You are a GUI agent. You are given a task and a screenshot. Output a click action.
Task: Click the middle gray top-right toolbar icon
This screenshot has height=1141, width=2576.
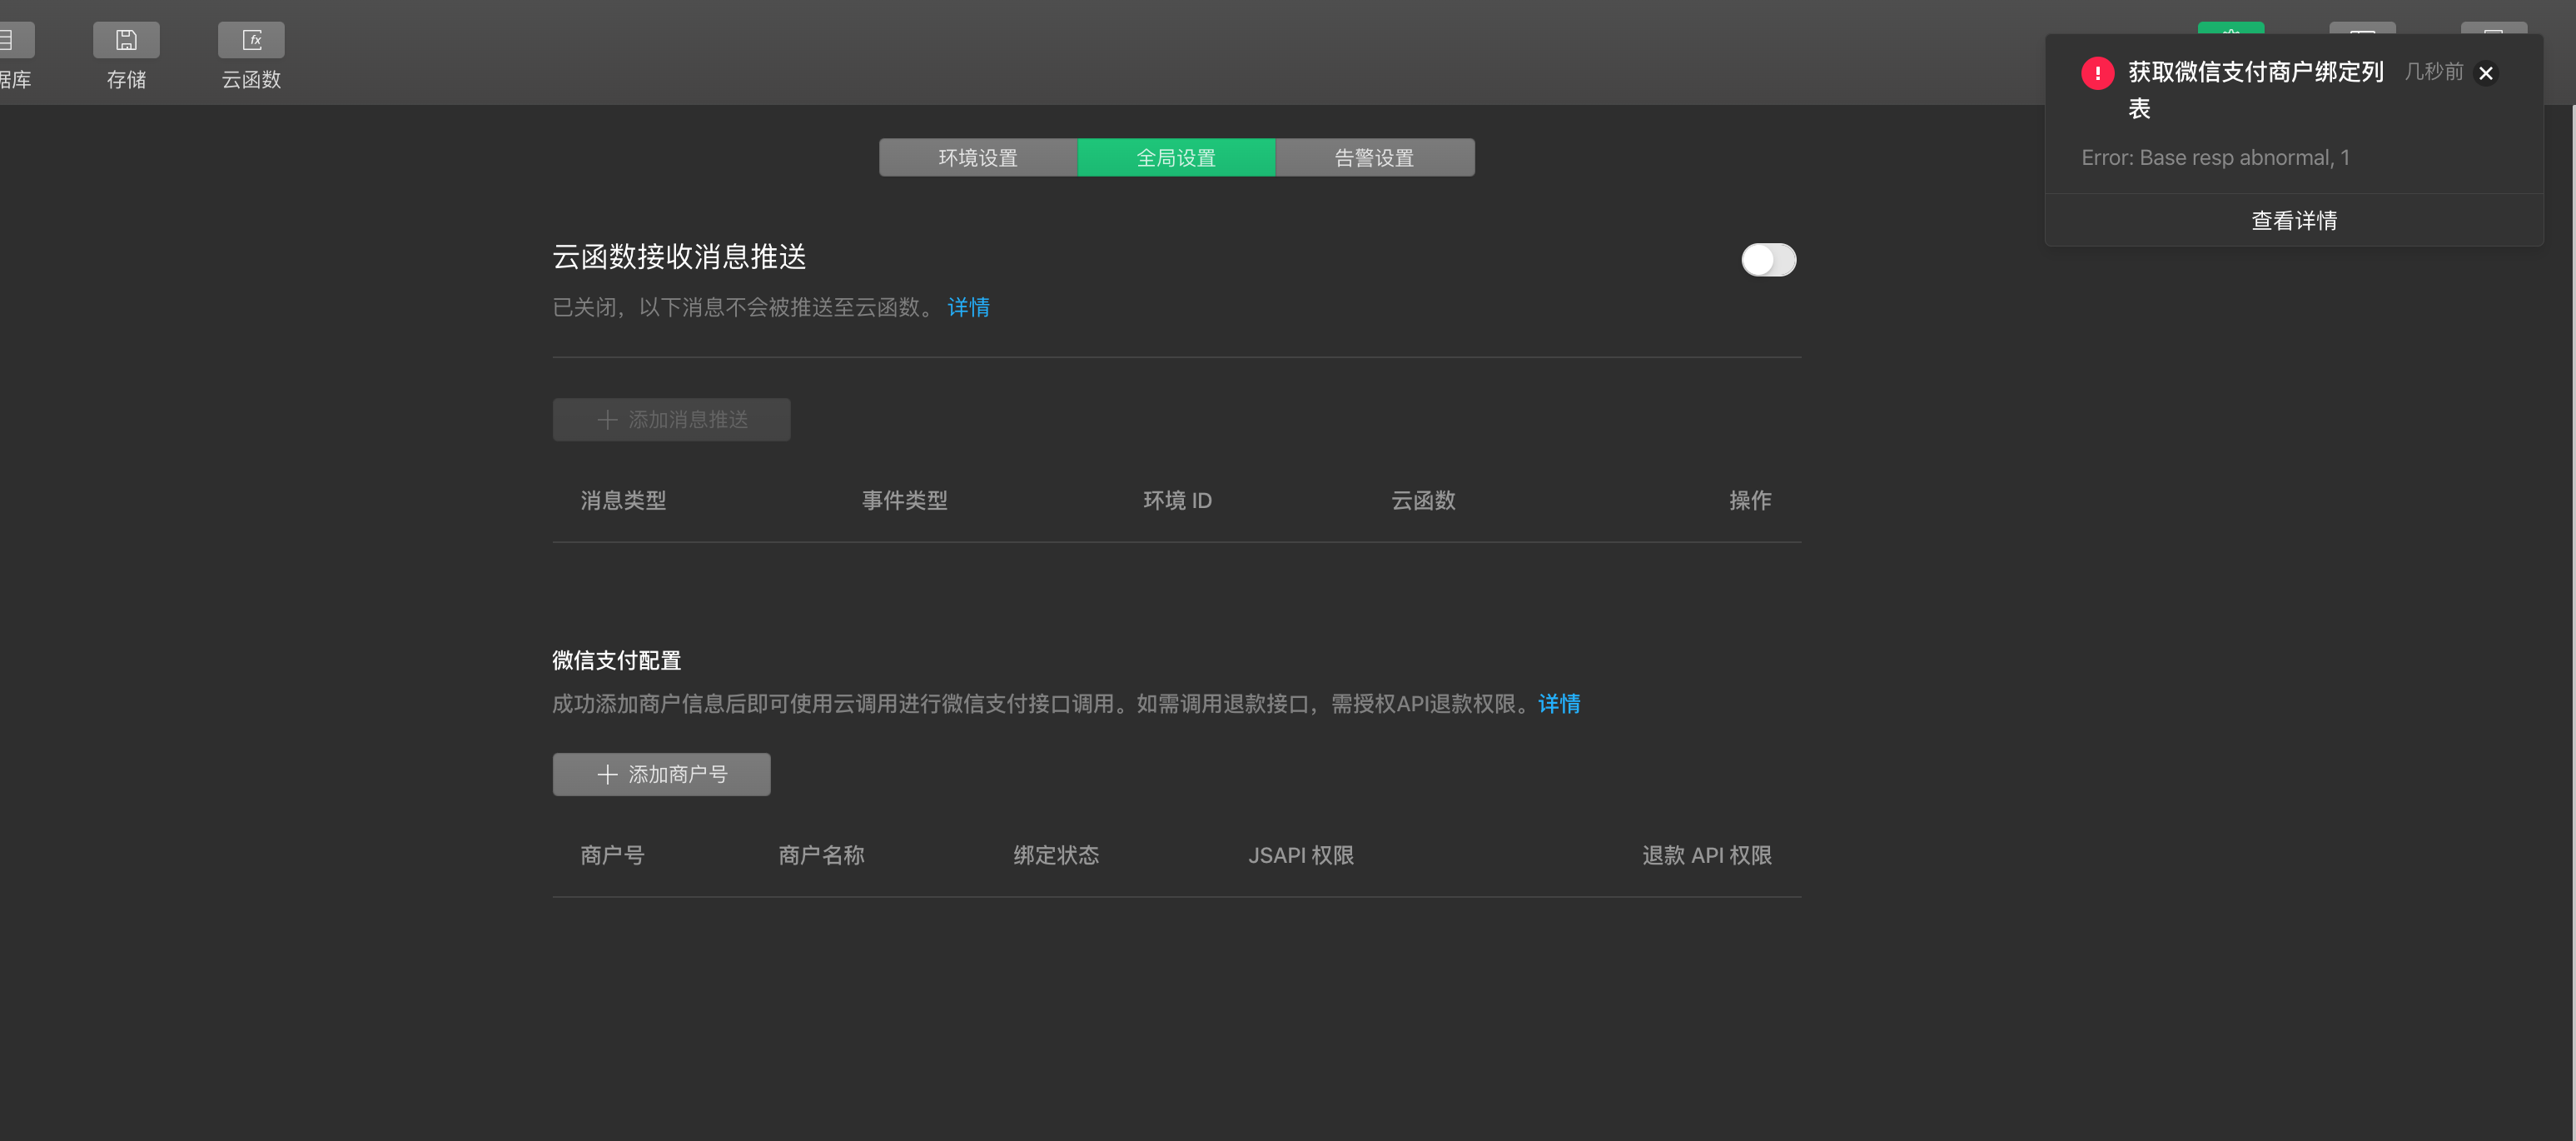[x=2362, y=28]
